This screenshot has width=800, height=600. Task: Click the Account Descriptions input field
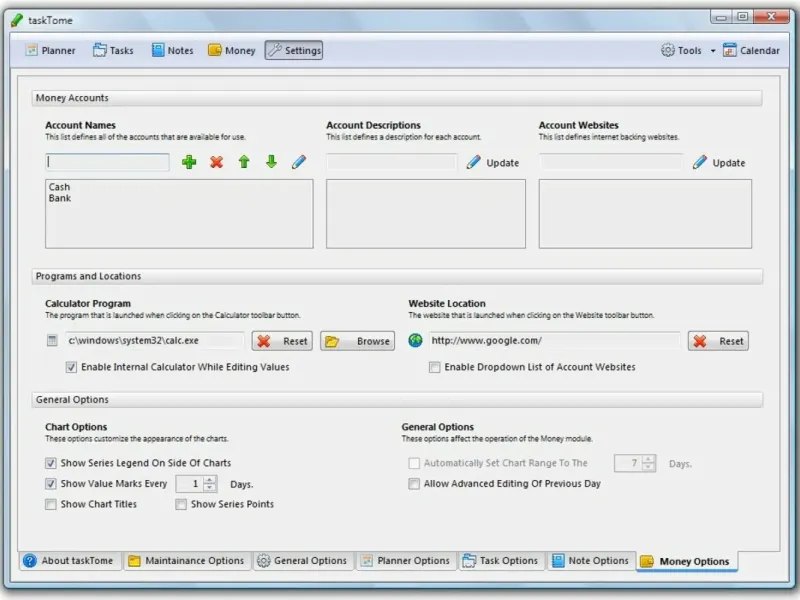pos(391,162)
